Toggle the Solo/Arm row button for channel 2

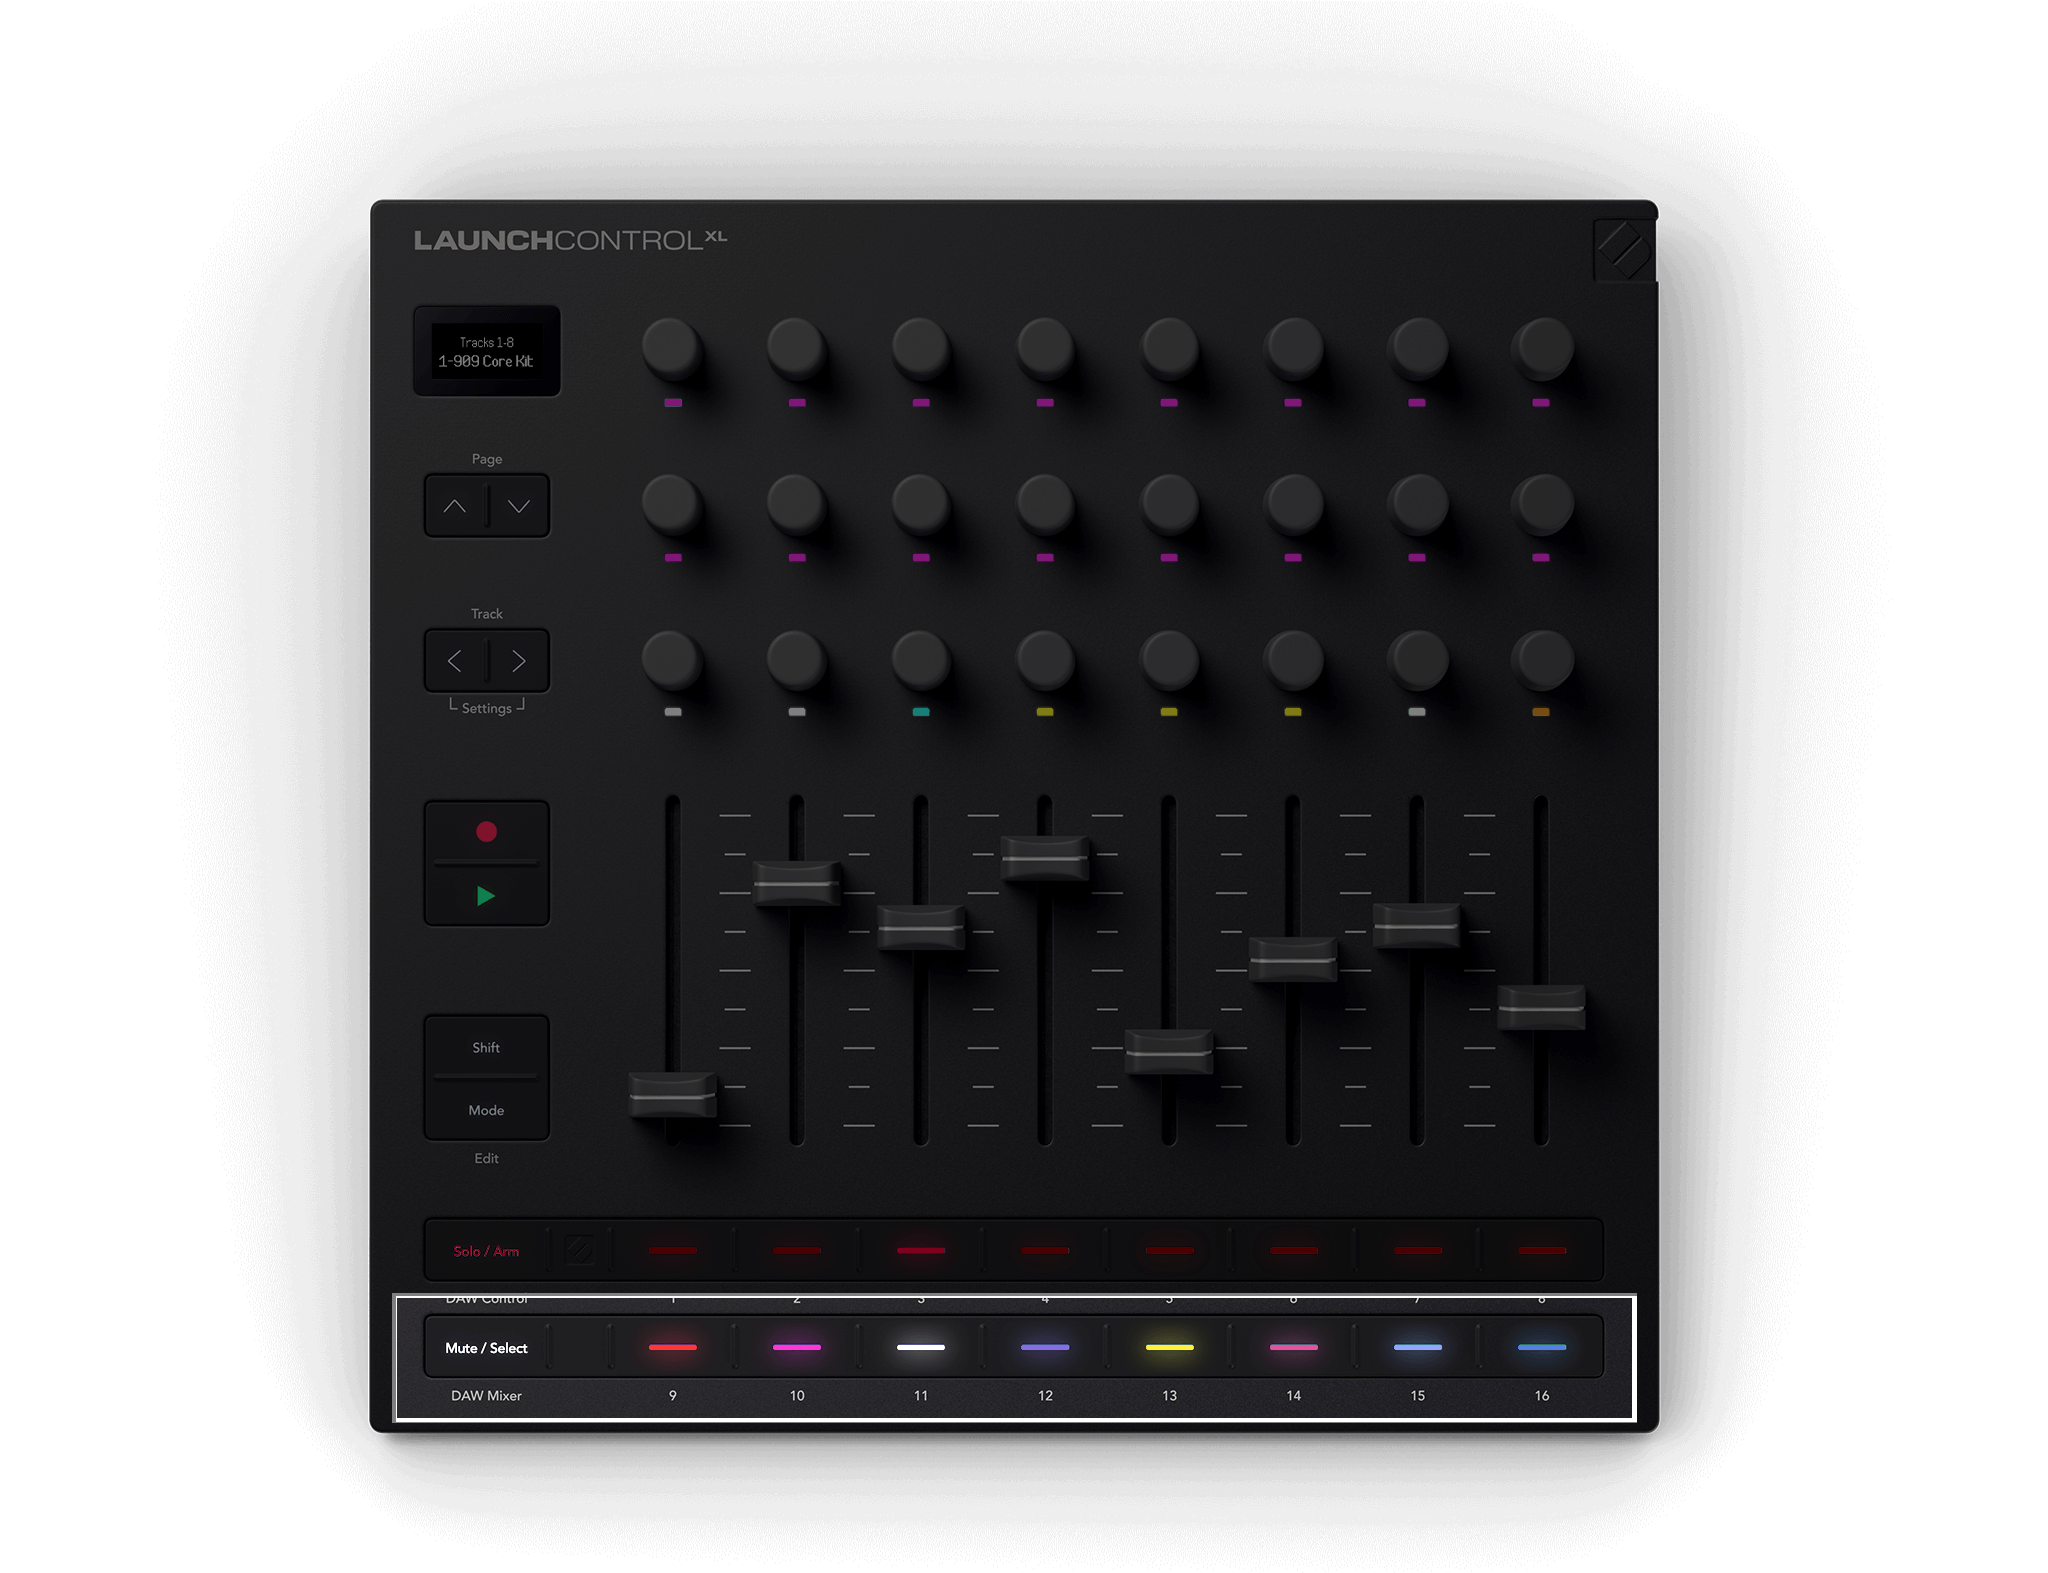[797, 1250]
